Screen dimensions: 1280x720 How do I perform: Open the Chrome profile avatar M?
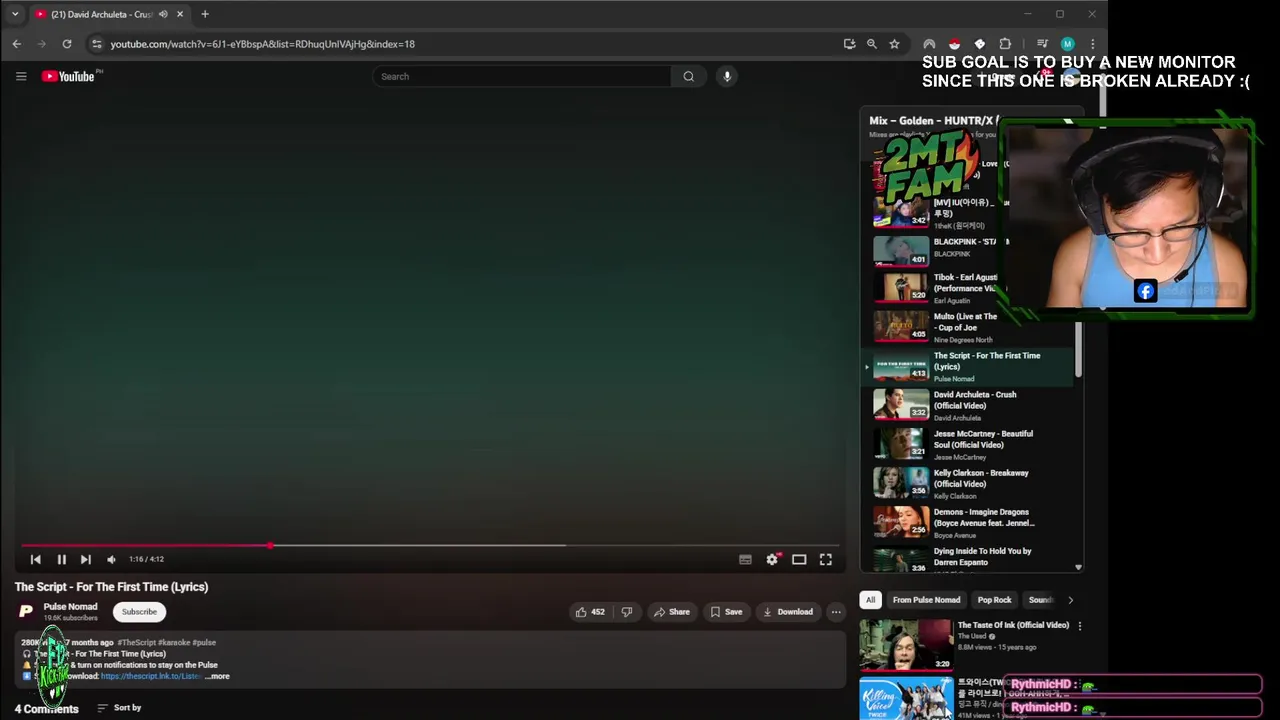[x=1067, y=44]
